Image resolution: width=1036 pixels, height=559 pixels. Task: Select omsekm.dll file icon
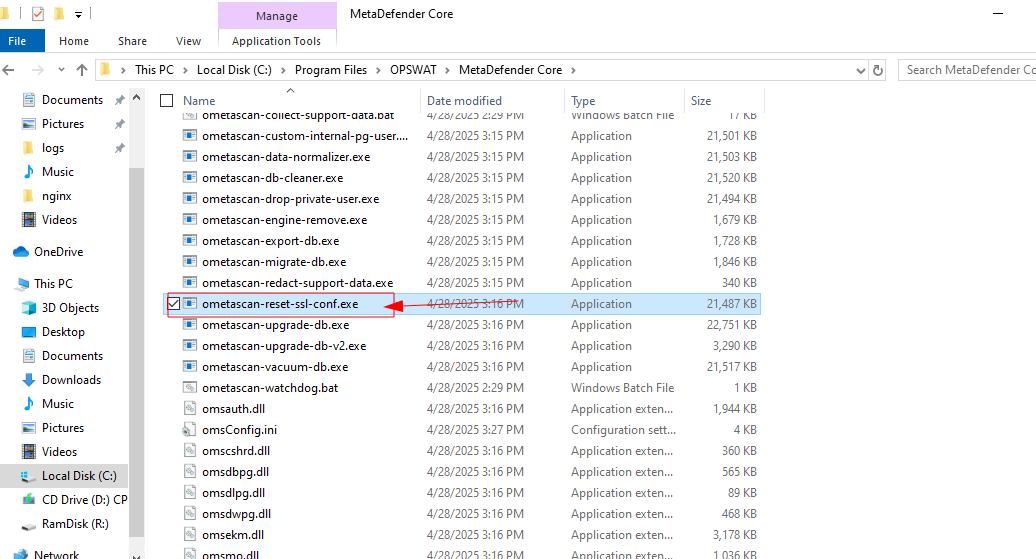tap(190, 535)
